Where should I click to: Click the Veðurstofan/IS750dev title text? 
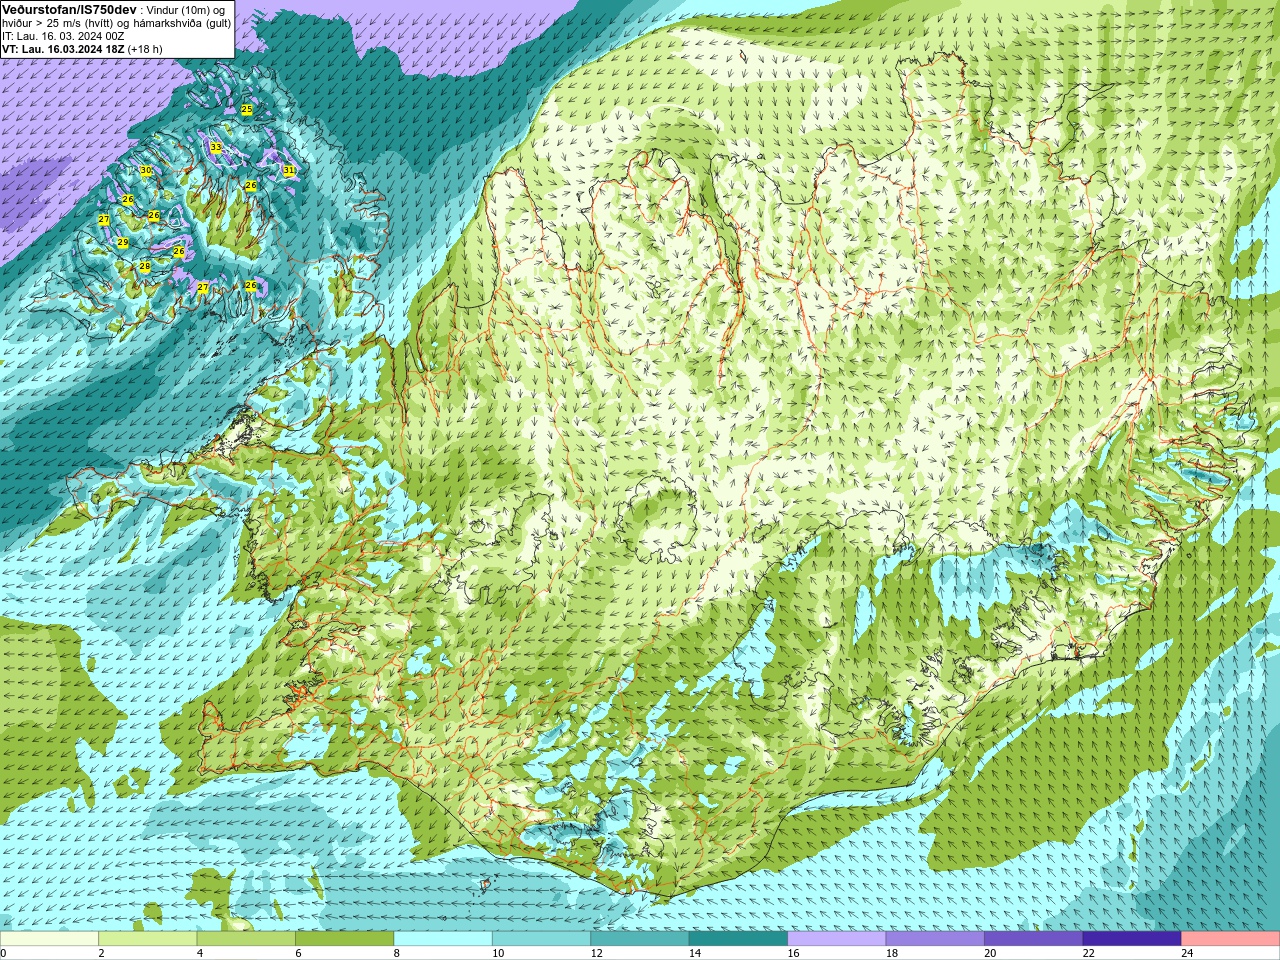coord(69,9)
